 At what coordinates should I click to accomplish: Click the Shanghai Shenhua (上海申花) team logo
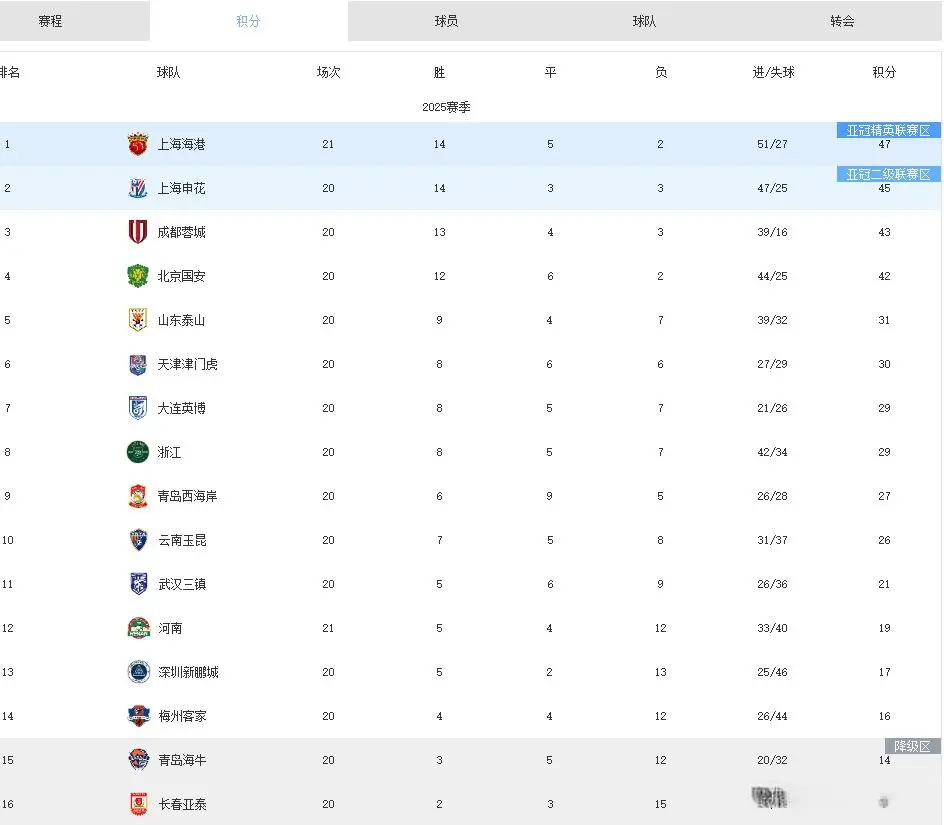pos(138,188)
